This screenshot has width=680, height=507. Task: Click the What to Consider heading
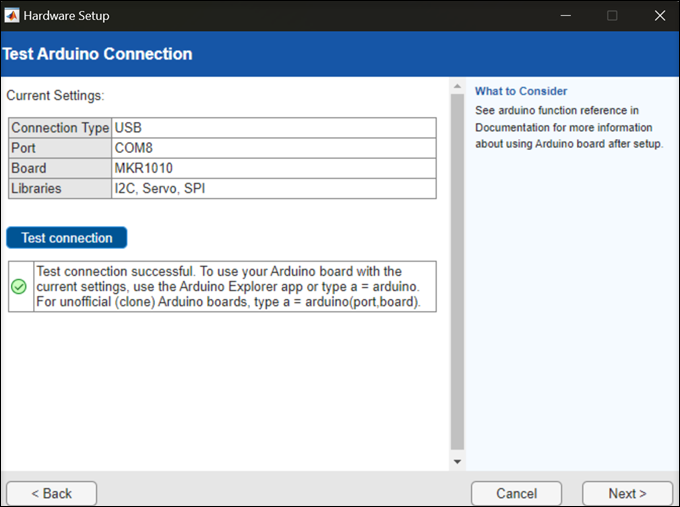click(521, 91)
